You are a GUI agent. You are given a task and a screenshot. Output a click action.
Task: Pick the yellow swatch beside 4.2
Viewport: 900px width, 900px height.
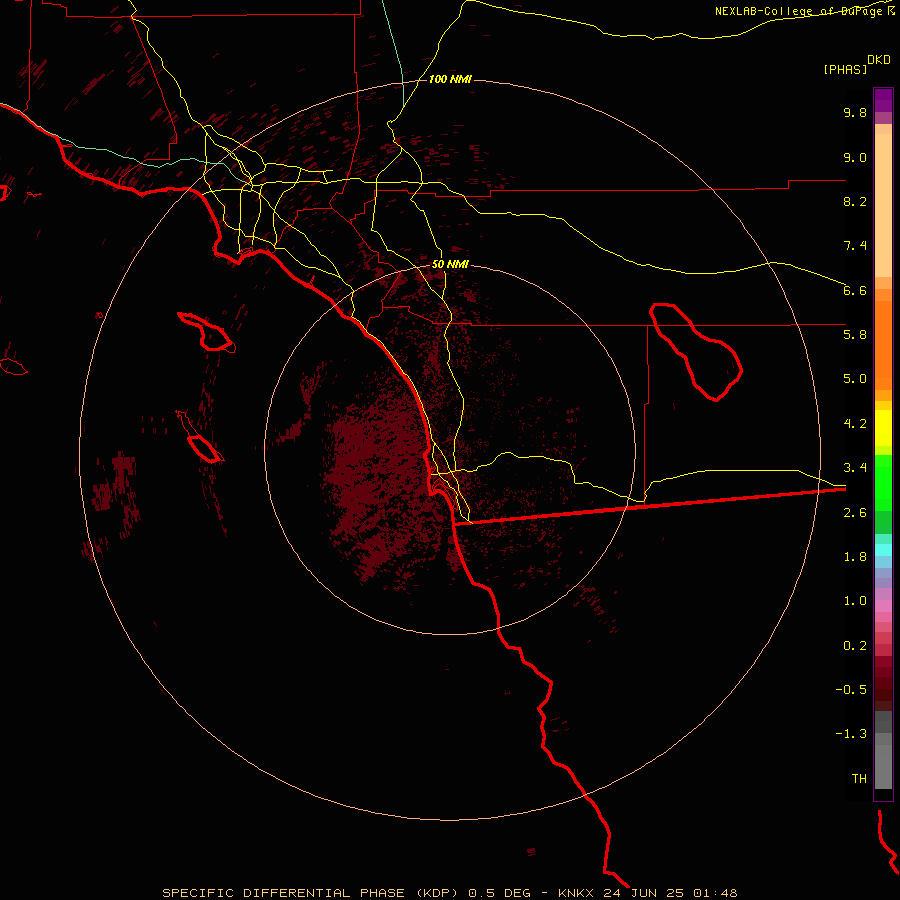[x=883, y=428]
